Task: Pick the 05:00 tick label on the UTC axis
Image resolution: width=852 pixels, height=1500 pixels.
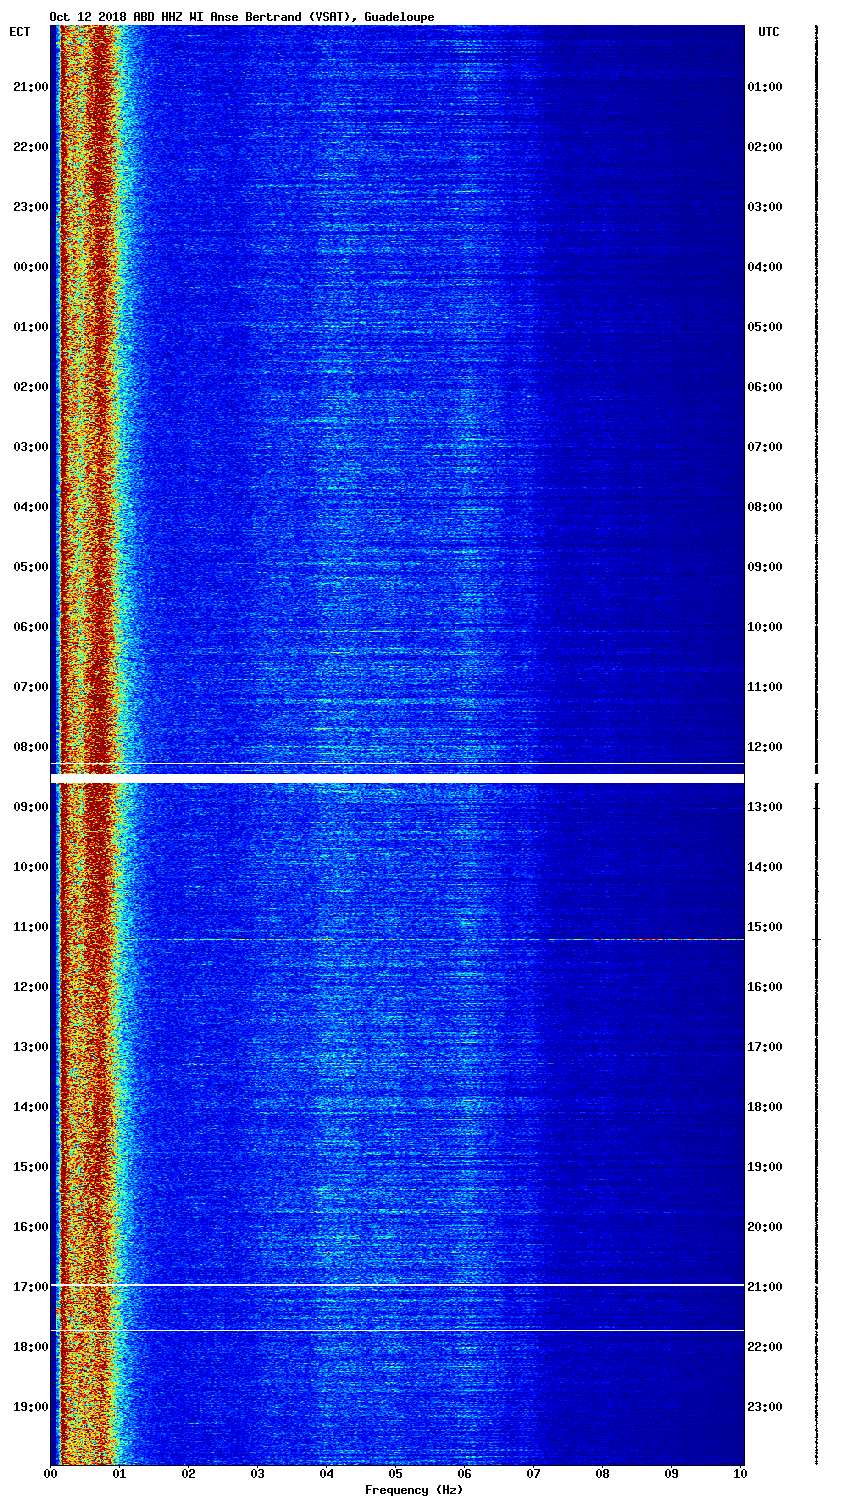Action: pyautogui.click(x=765, y=327)
